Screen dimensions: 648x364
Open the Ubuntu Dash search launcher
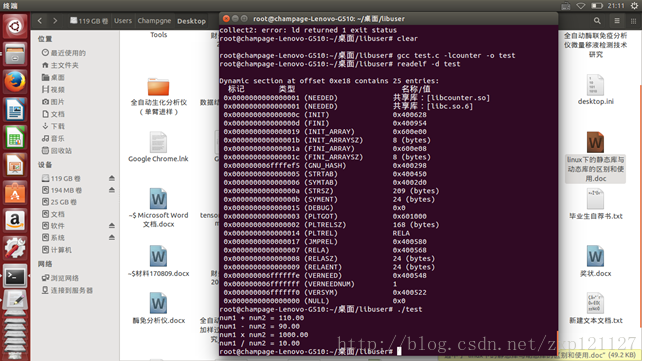(x=15, y=26)
